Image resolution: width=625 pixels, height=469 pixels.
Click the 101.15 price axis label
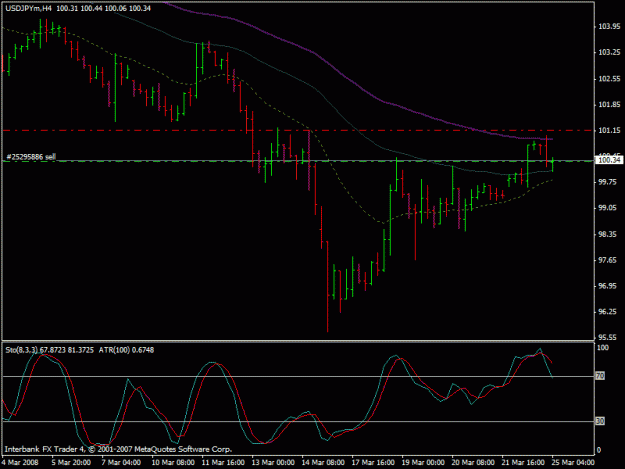click(609, 131)
